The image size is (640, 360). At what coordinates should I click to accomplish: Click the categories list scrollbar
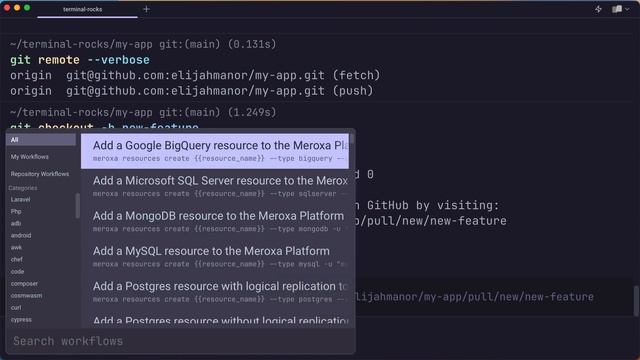(78, 205)
